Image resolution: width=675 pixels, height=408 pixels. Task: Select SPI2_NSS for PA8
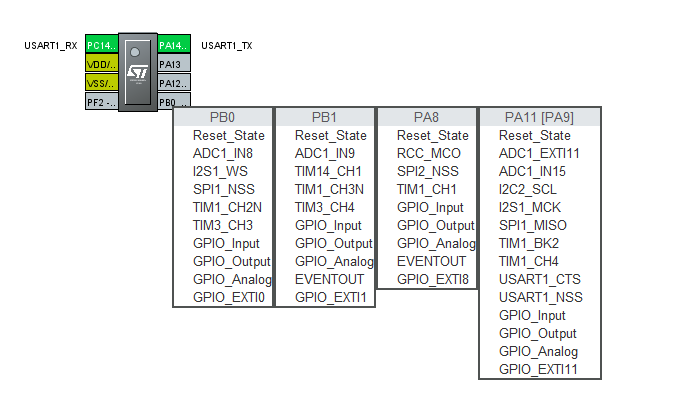[x=427, y=171]
